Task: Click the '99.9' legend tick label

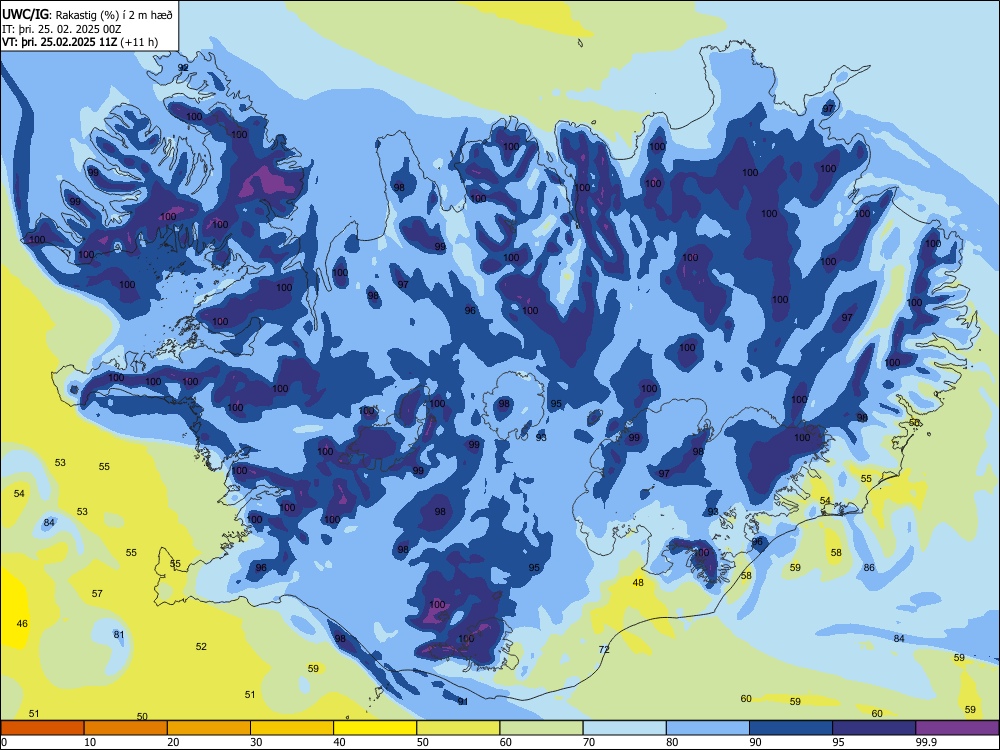Action: point(926,742)
